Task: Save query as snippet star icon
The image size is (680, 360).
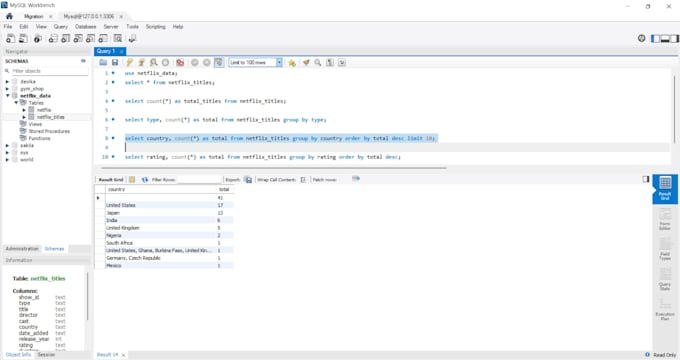Action: pos(292,62)
